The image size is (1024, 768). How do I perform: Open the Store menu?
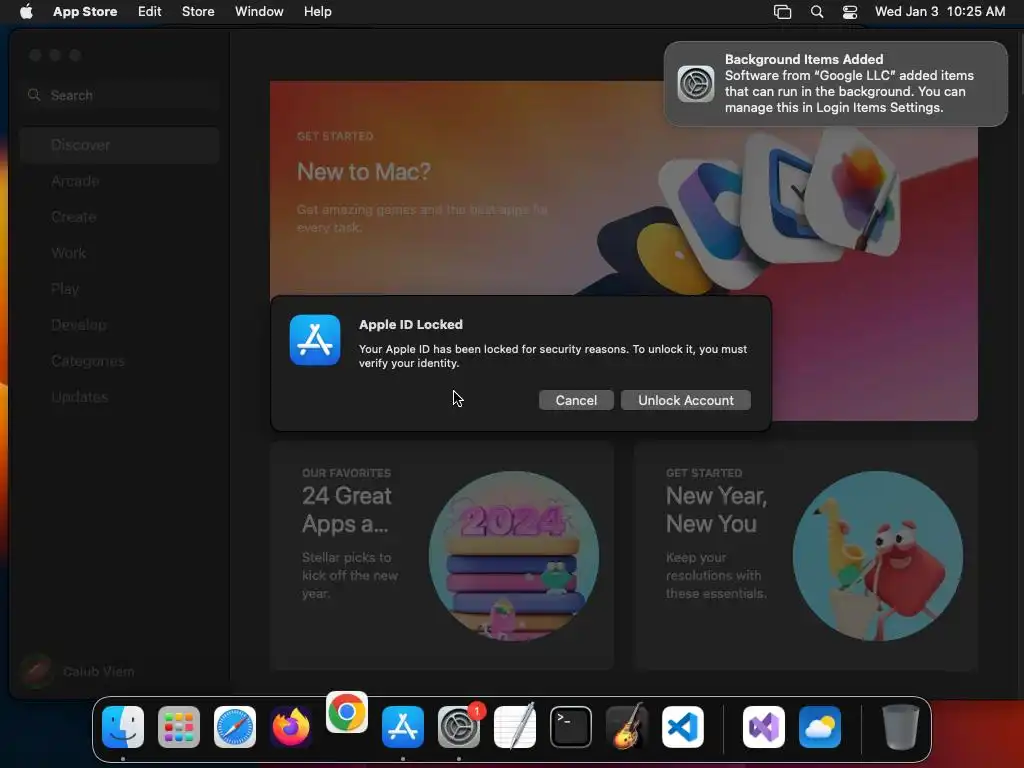point(198,12)
